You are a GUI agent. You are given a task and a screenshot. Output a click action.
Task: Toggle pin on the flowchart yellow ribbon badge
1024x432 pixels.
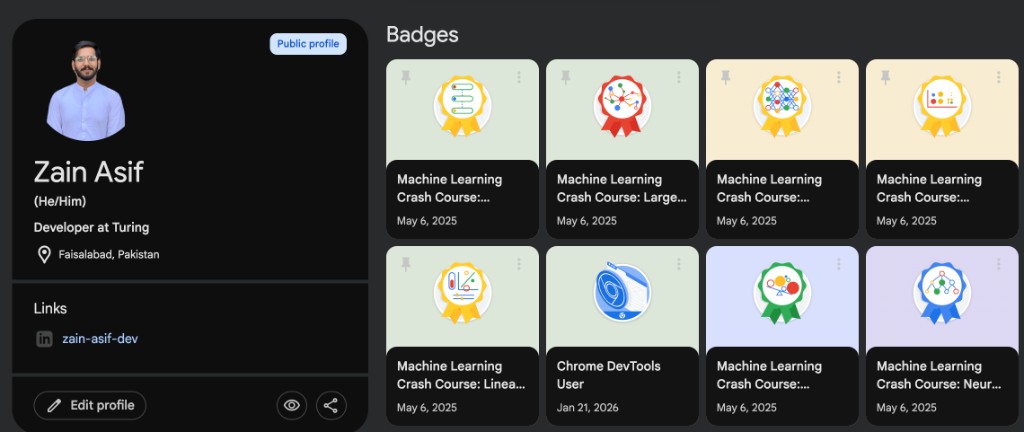click(406, 77)
